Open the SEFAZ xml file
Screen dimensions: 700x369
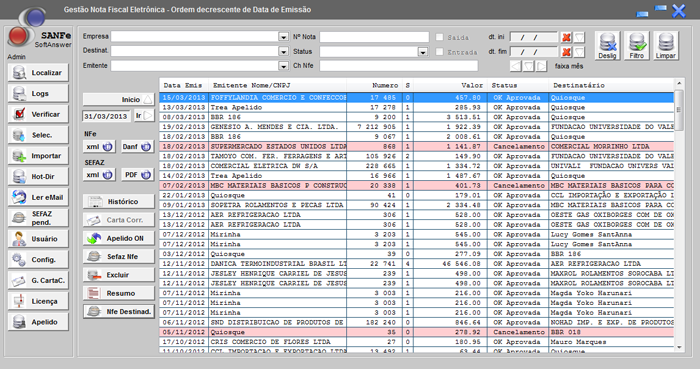point(99,175)
